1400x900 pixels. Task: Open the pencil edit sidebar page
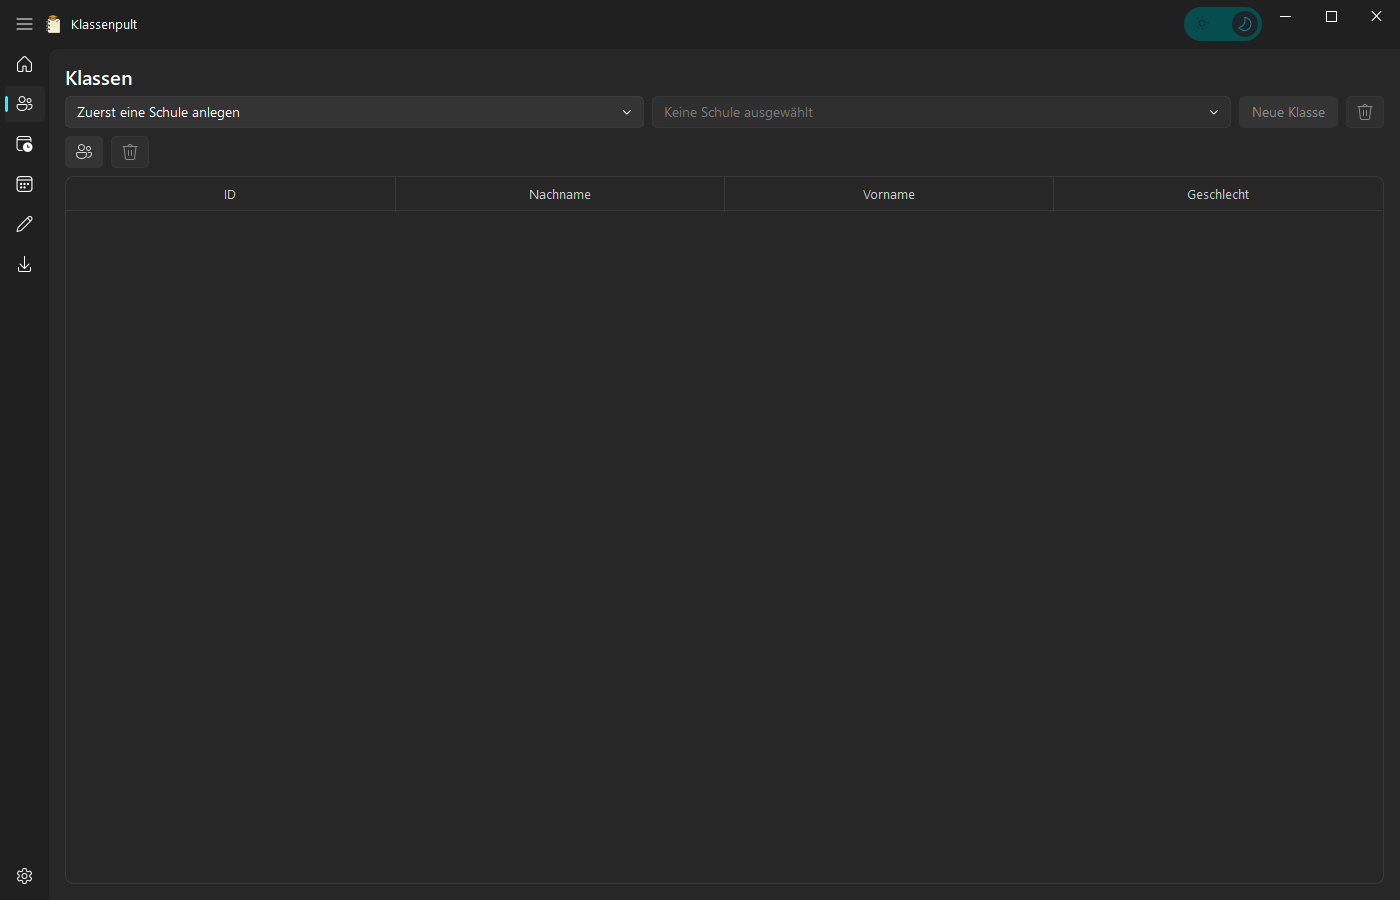[24, 224]
